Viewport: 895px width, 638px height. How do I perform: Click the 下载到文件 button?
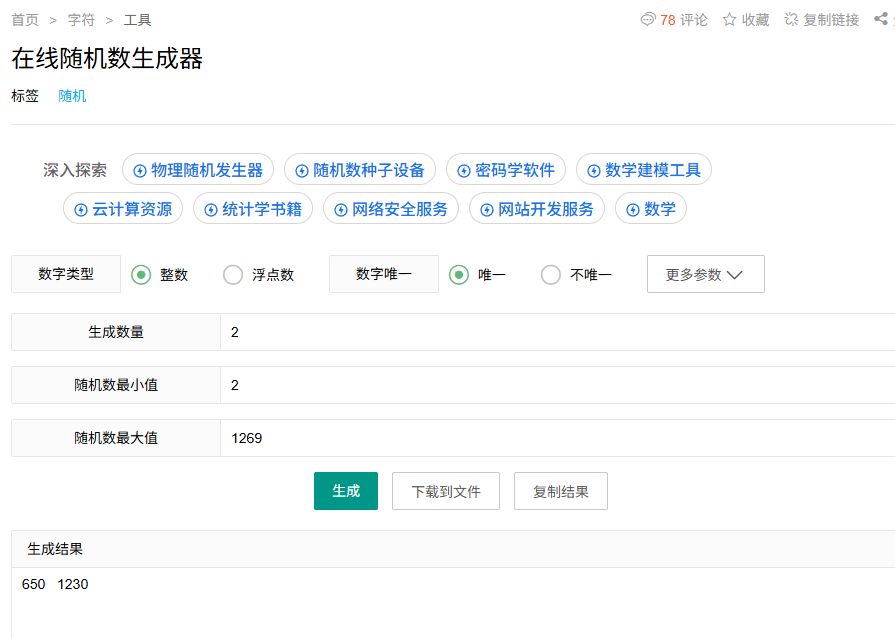(445, 492)
